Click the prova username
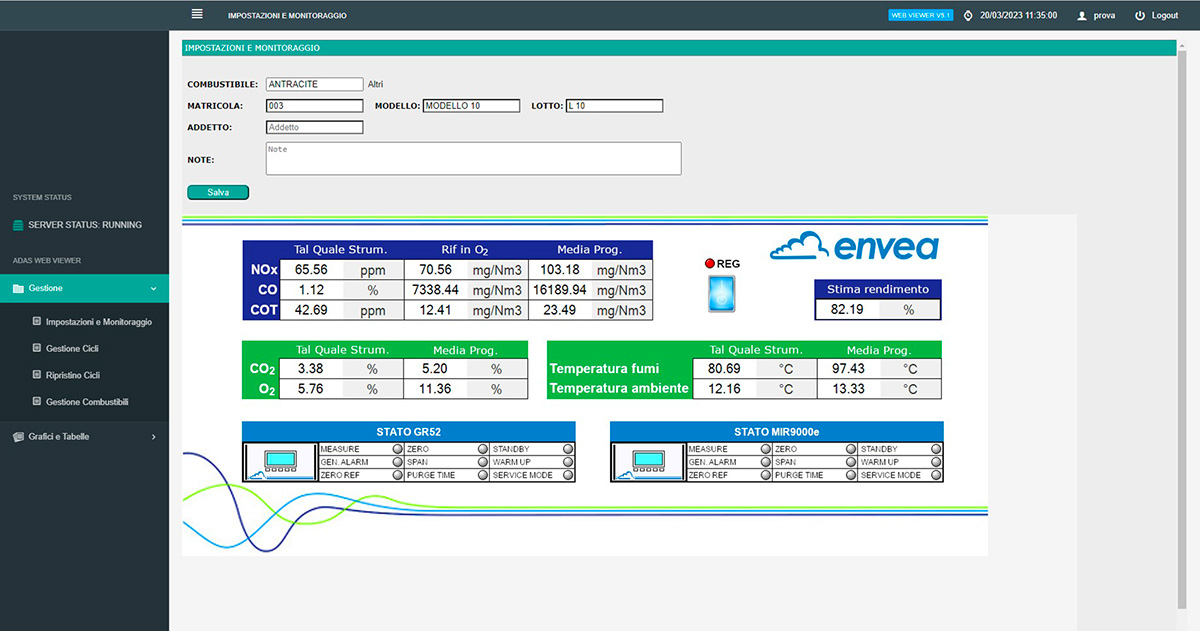The width and height of the screenshot is (1200, 631). click(x=1104, y=16)
